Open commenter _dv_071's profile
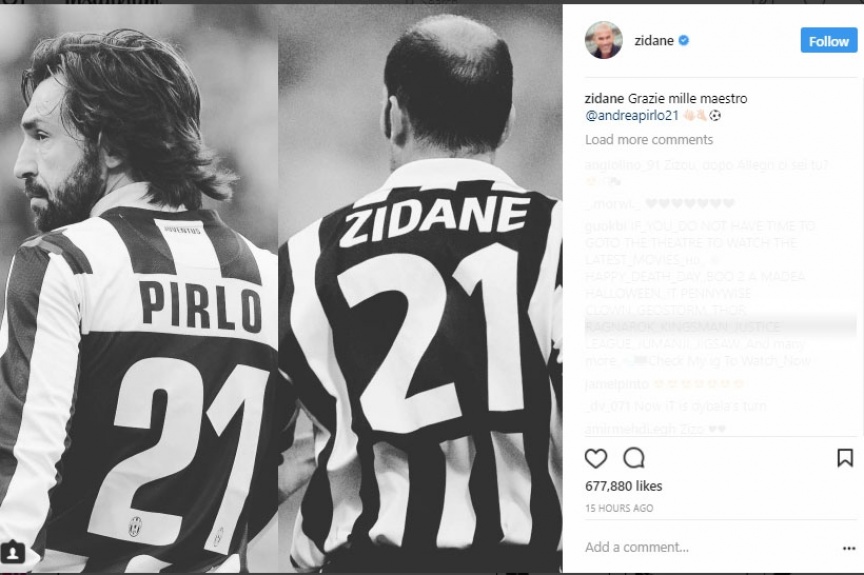The height and width of the screenshot is (575, 864). click(x=607, y=406)
